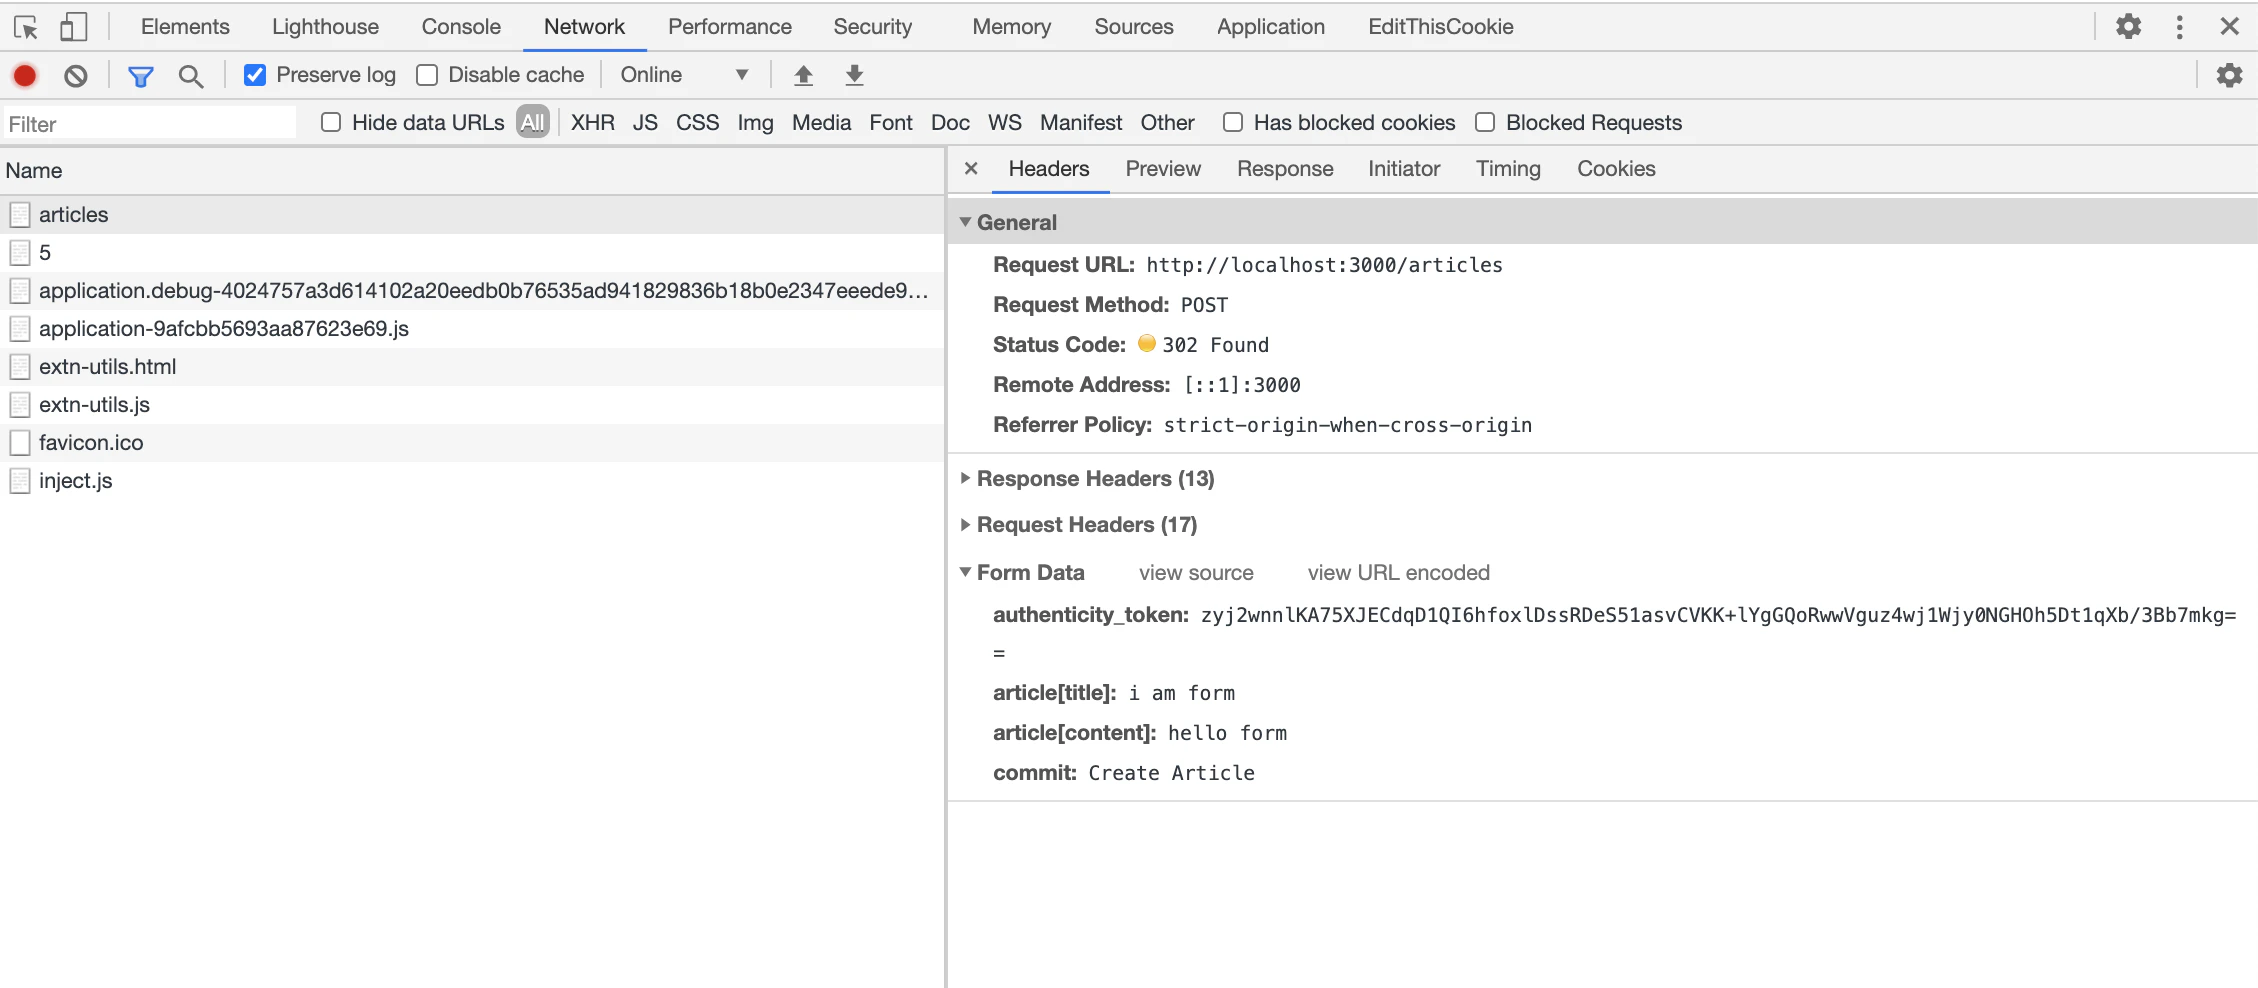Toggle the device toolbar icon

tap(73, 27)
